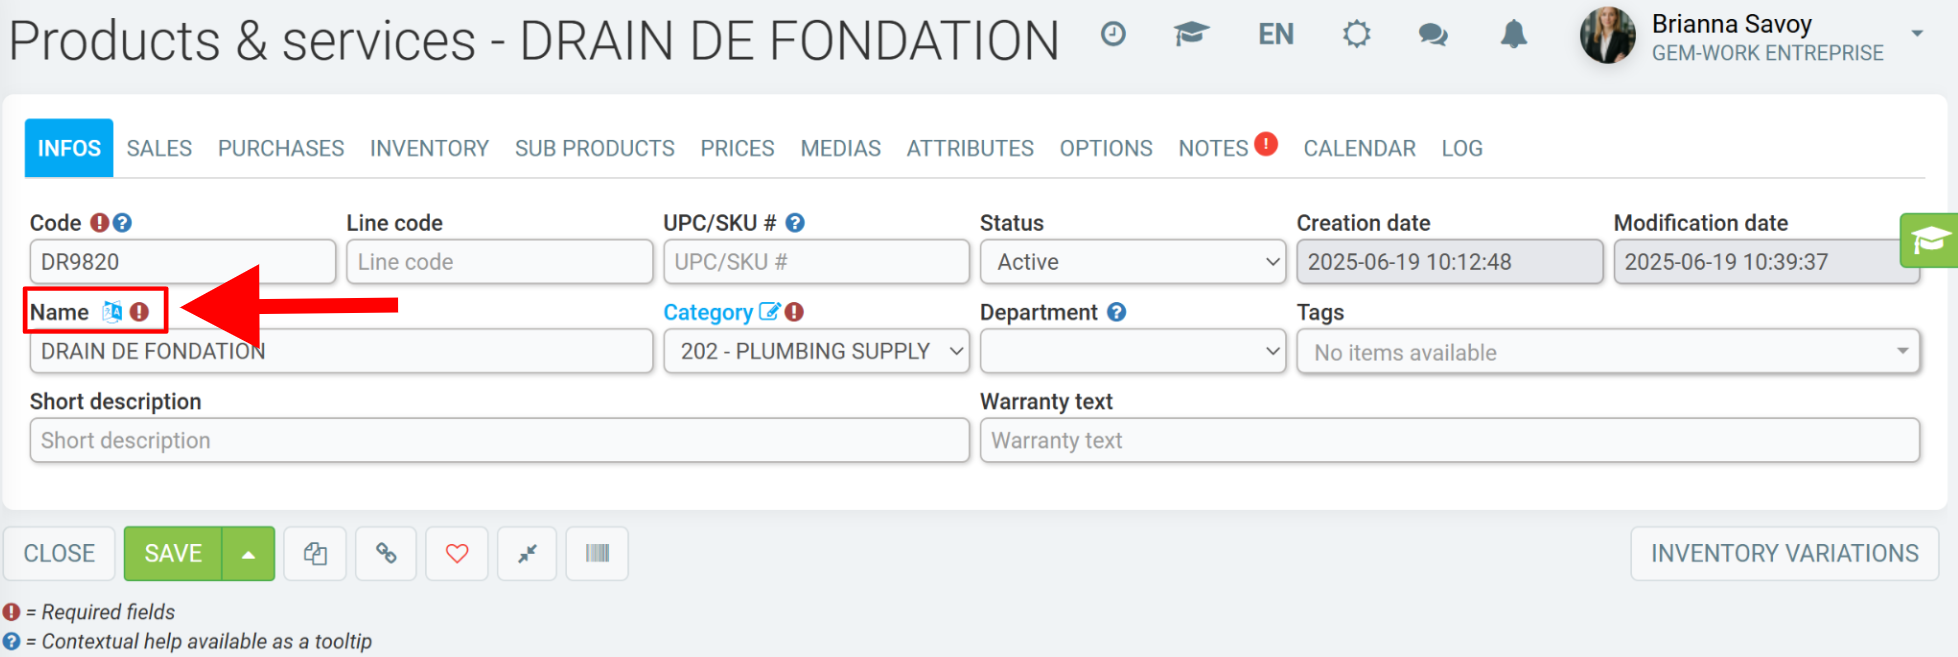This screenshot has width=1958, height=657.
Task: Open the graduation cap training icon
Action: tap(1191, 35)
